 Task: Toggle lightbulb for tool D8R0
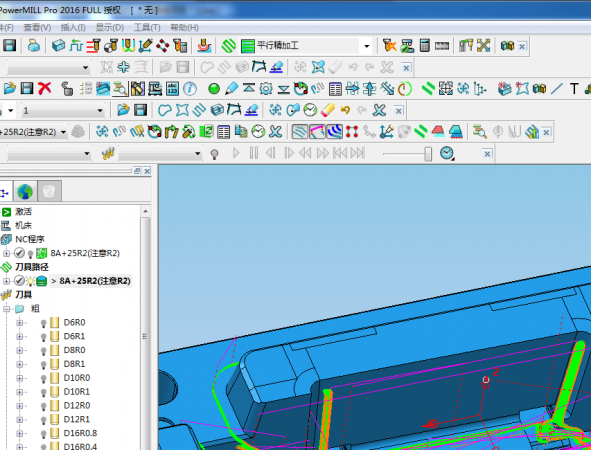tap(43, 351)
